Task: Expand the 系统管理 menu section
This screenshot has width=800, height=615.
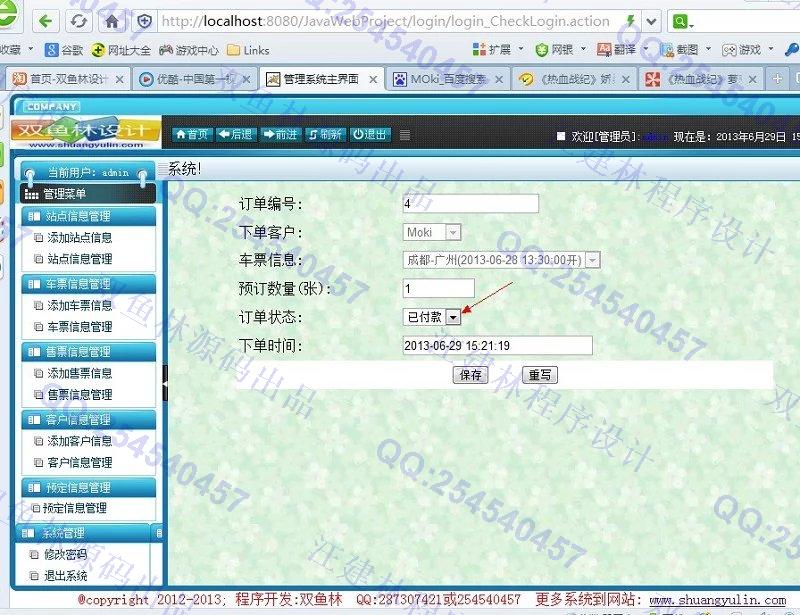Action: [x=84, y=533]
